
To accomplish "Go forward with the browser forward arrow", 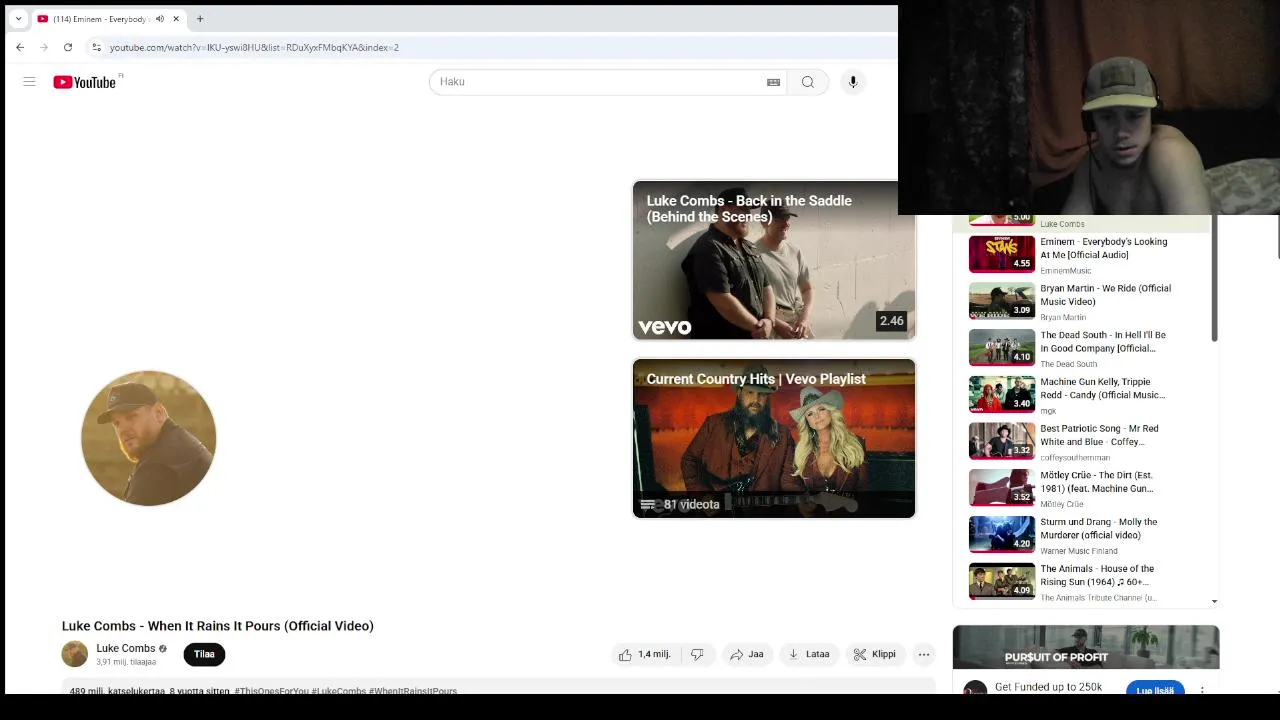I will 44,47.
